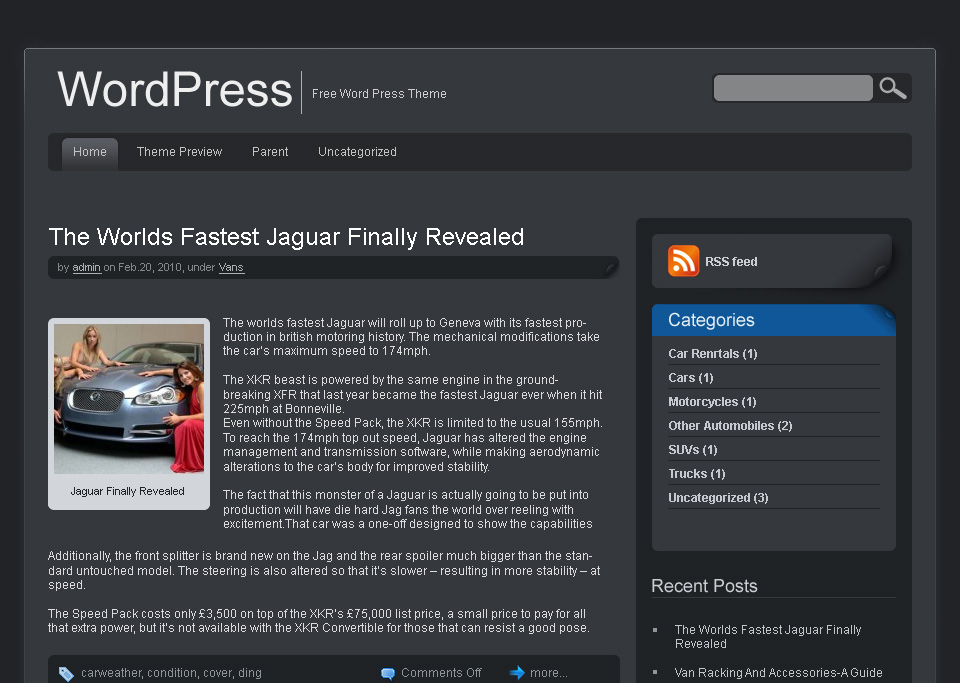Click the blue arrow icon beside more
This screenshot has width=960, height=683.
click(x=517, y=673)
